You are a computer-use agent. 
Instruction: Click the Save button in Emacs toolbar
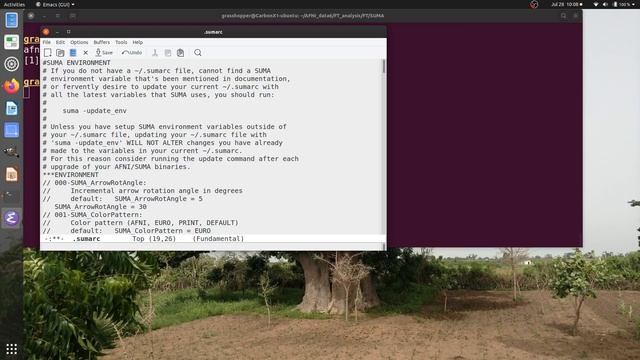104,53
